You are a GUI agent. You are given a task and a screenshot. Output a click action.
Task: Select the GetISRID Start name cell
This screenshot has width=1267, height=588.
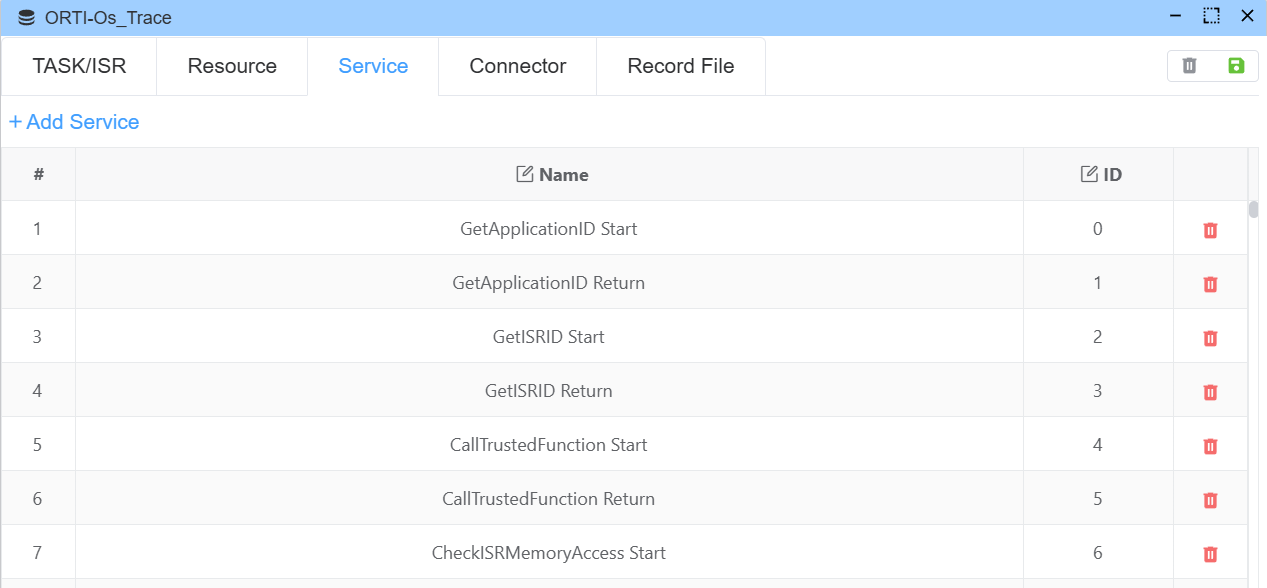pos(548,337)
